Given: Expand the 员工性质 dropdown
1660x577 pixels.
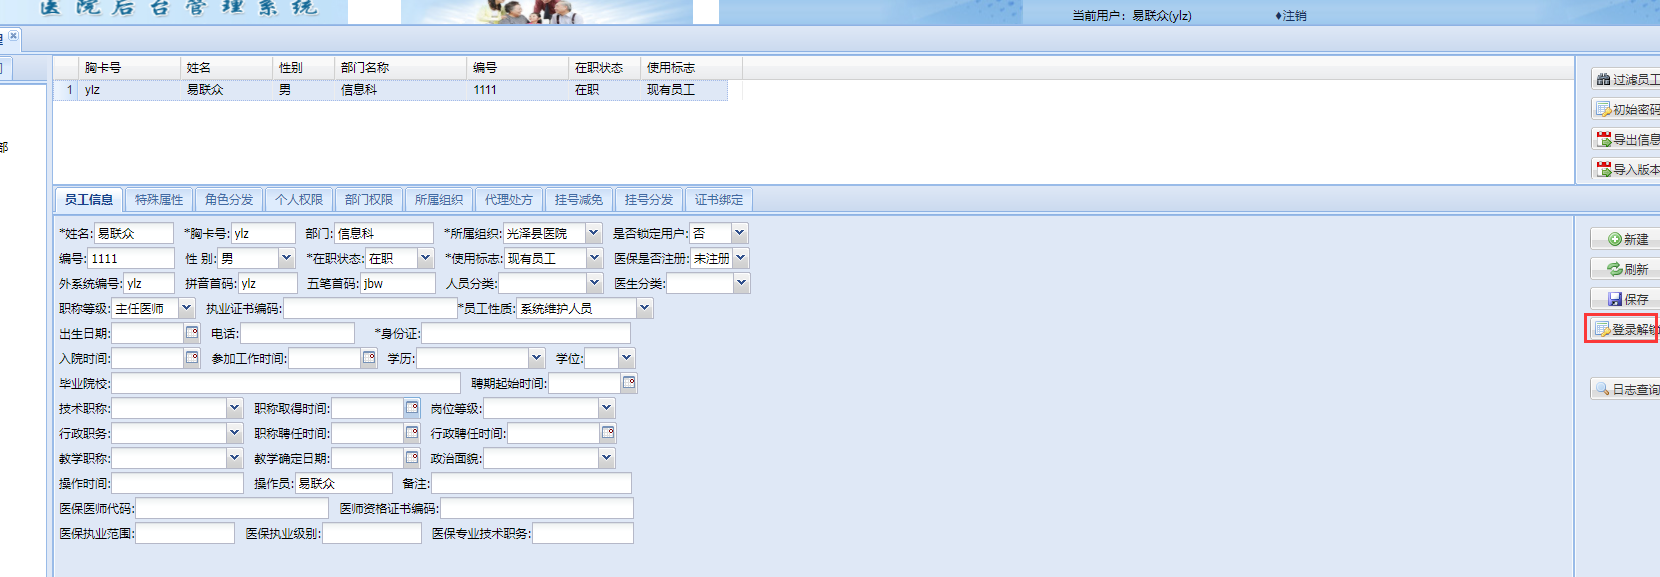Looking at the screenshot, I should click(645, 308).
